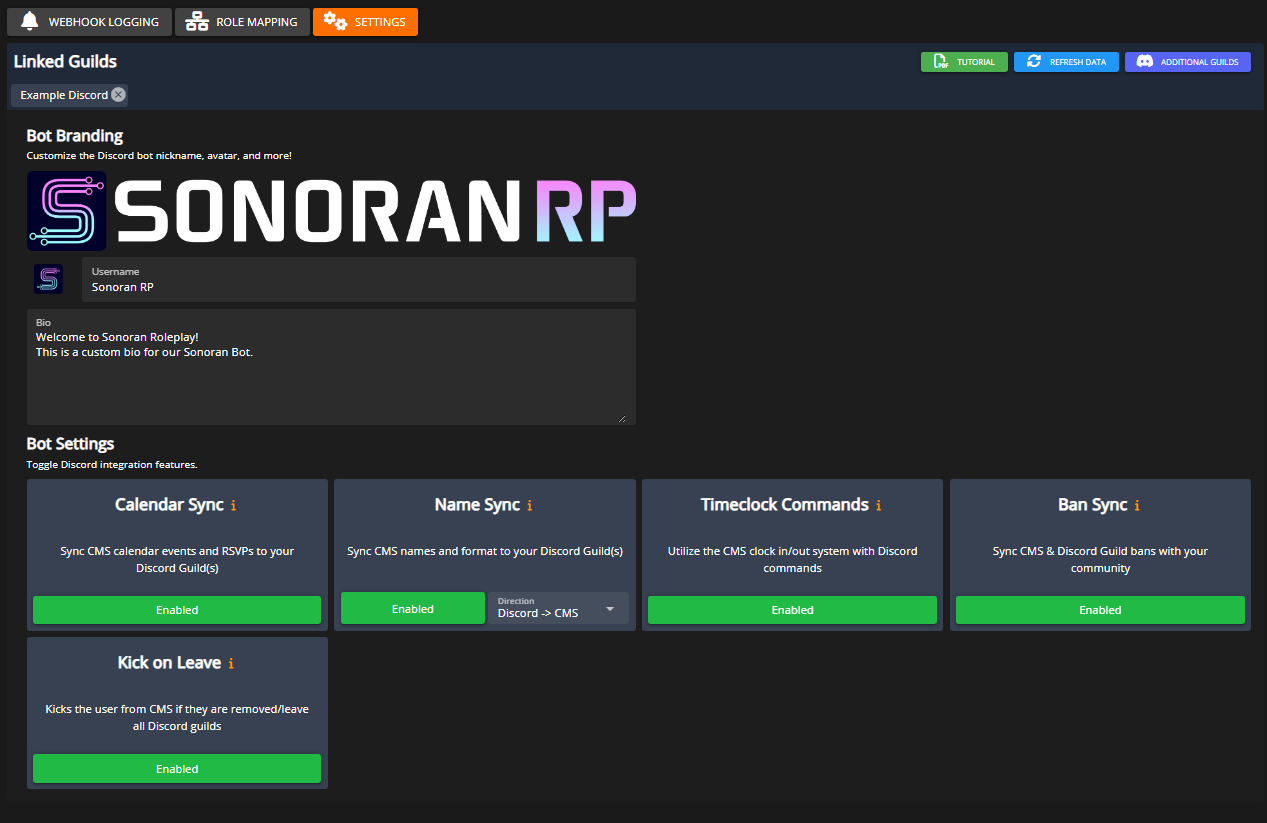Click the Additional Guilds Discord button
The height and width of the screenshot is (823, 1267).
click(x=1187, y=62)
